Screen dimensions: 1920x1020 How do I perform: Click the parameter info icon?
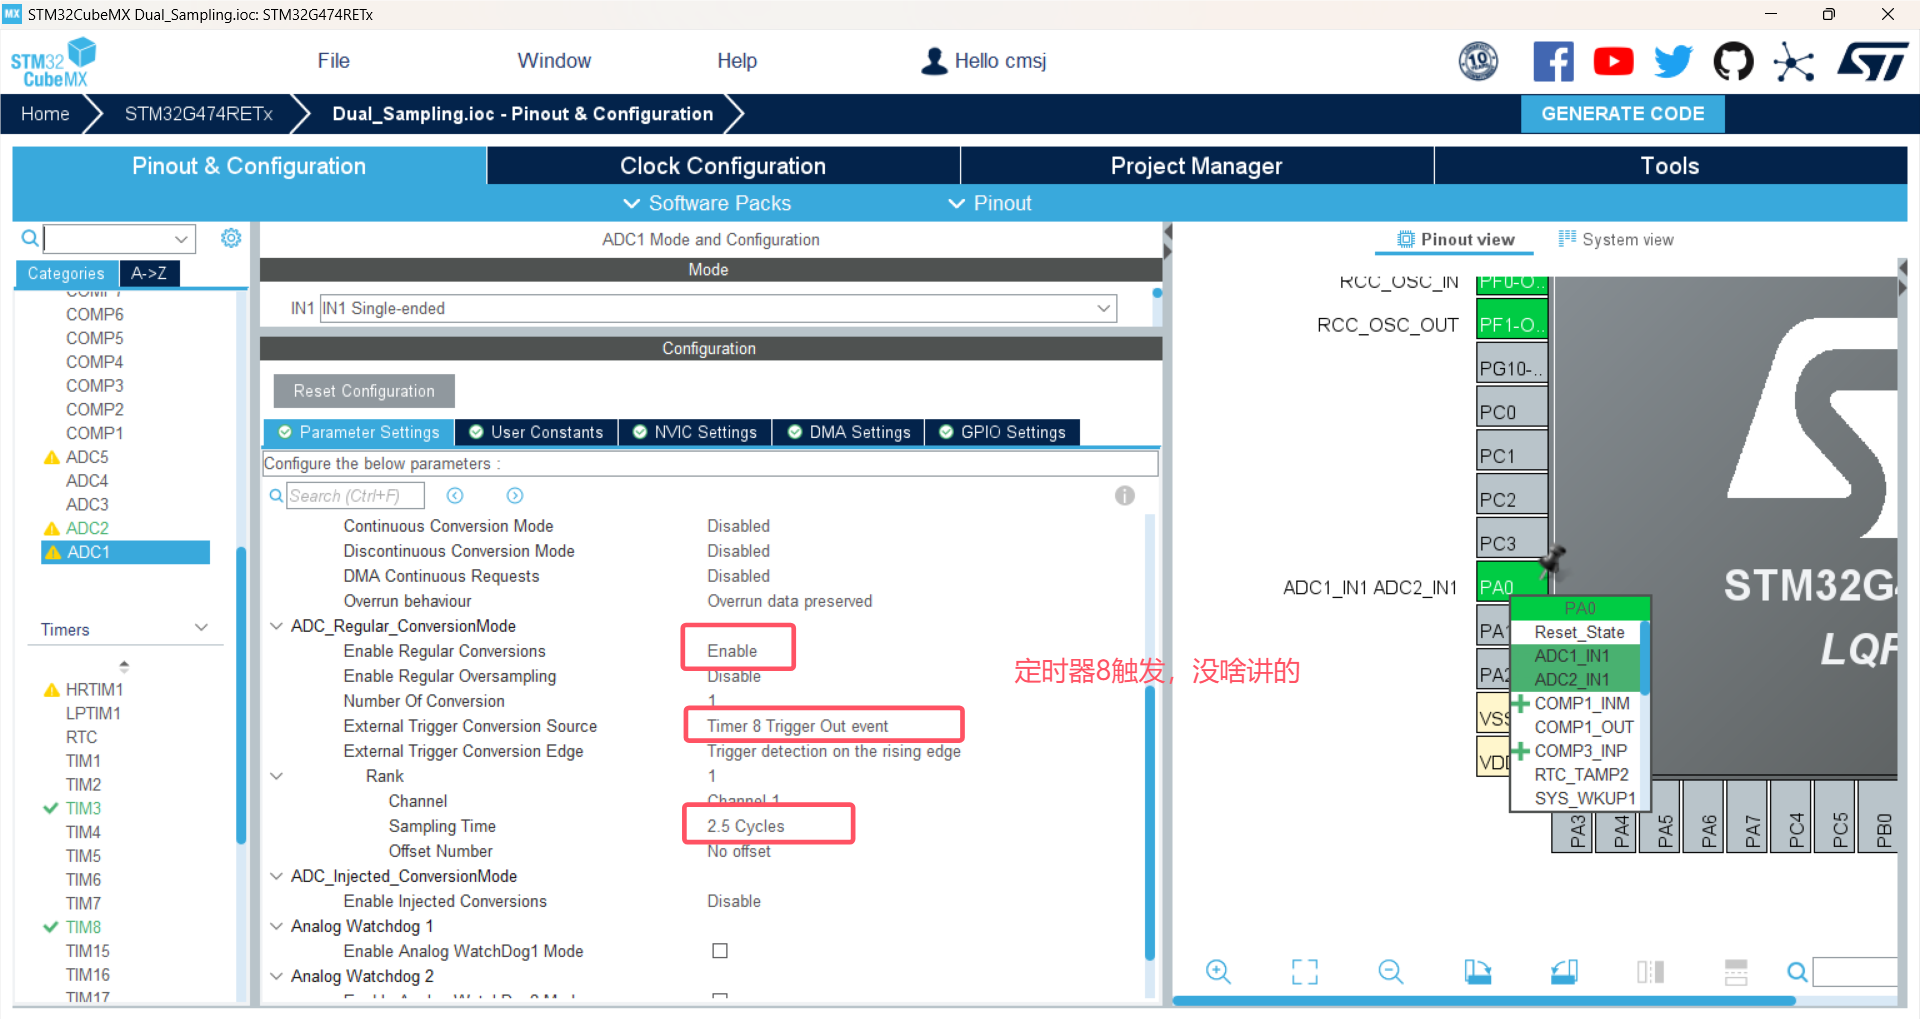[1125, 496]
